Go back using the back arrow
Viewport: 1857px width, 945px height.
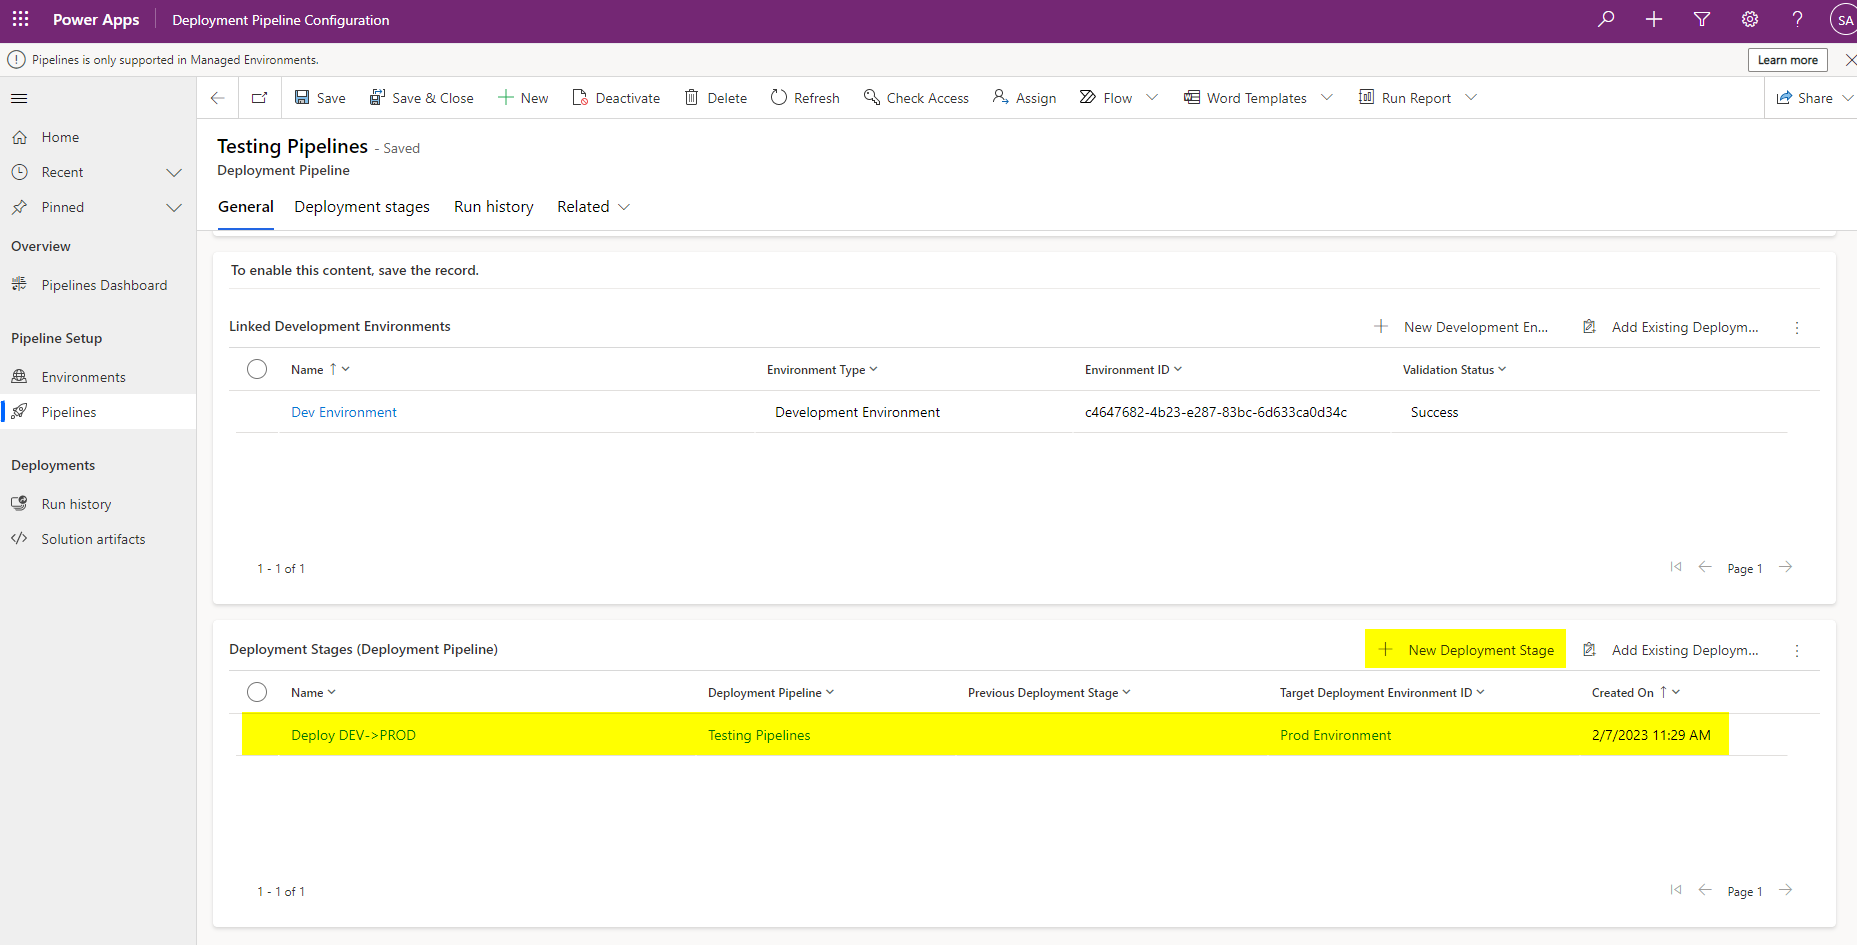(x=218, y=98)
